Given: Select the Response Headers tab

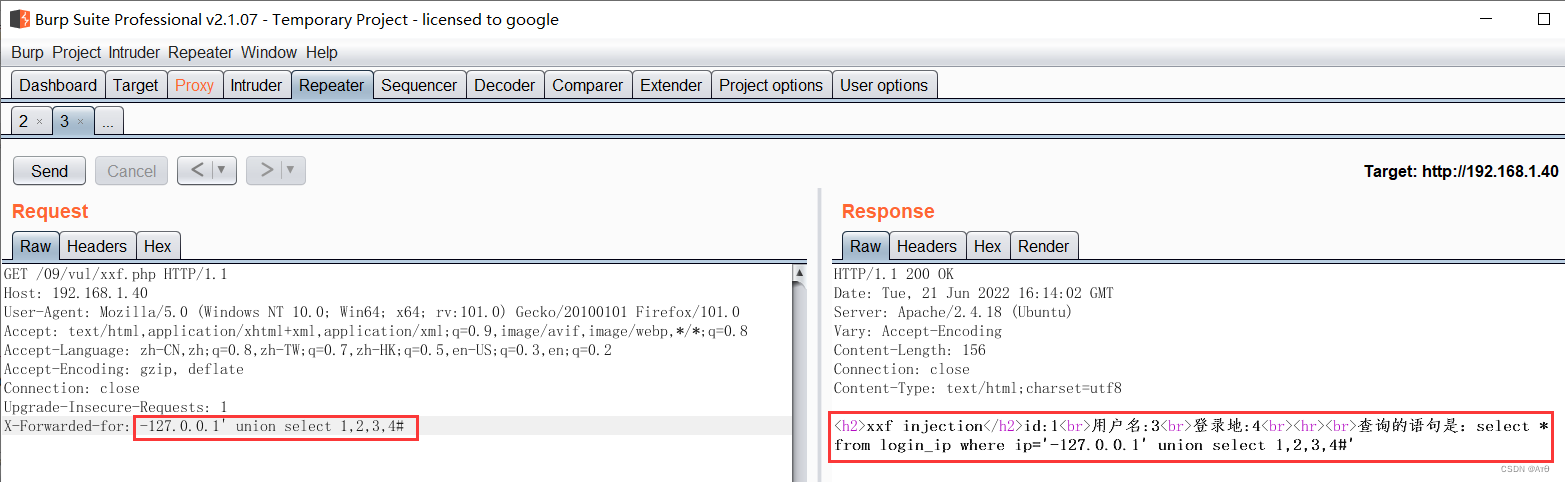Looking at the screenshot, I should [x=927, y=246].
